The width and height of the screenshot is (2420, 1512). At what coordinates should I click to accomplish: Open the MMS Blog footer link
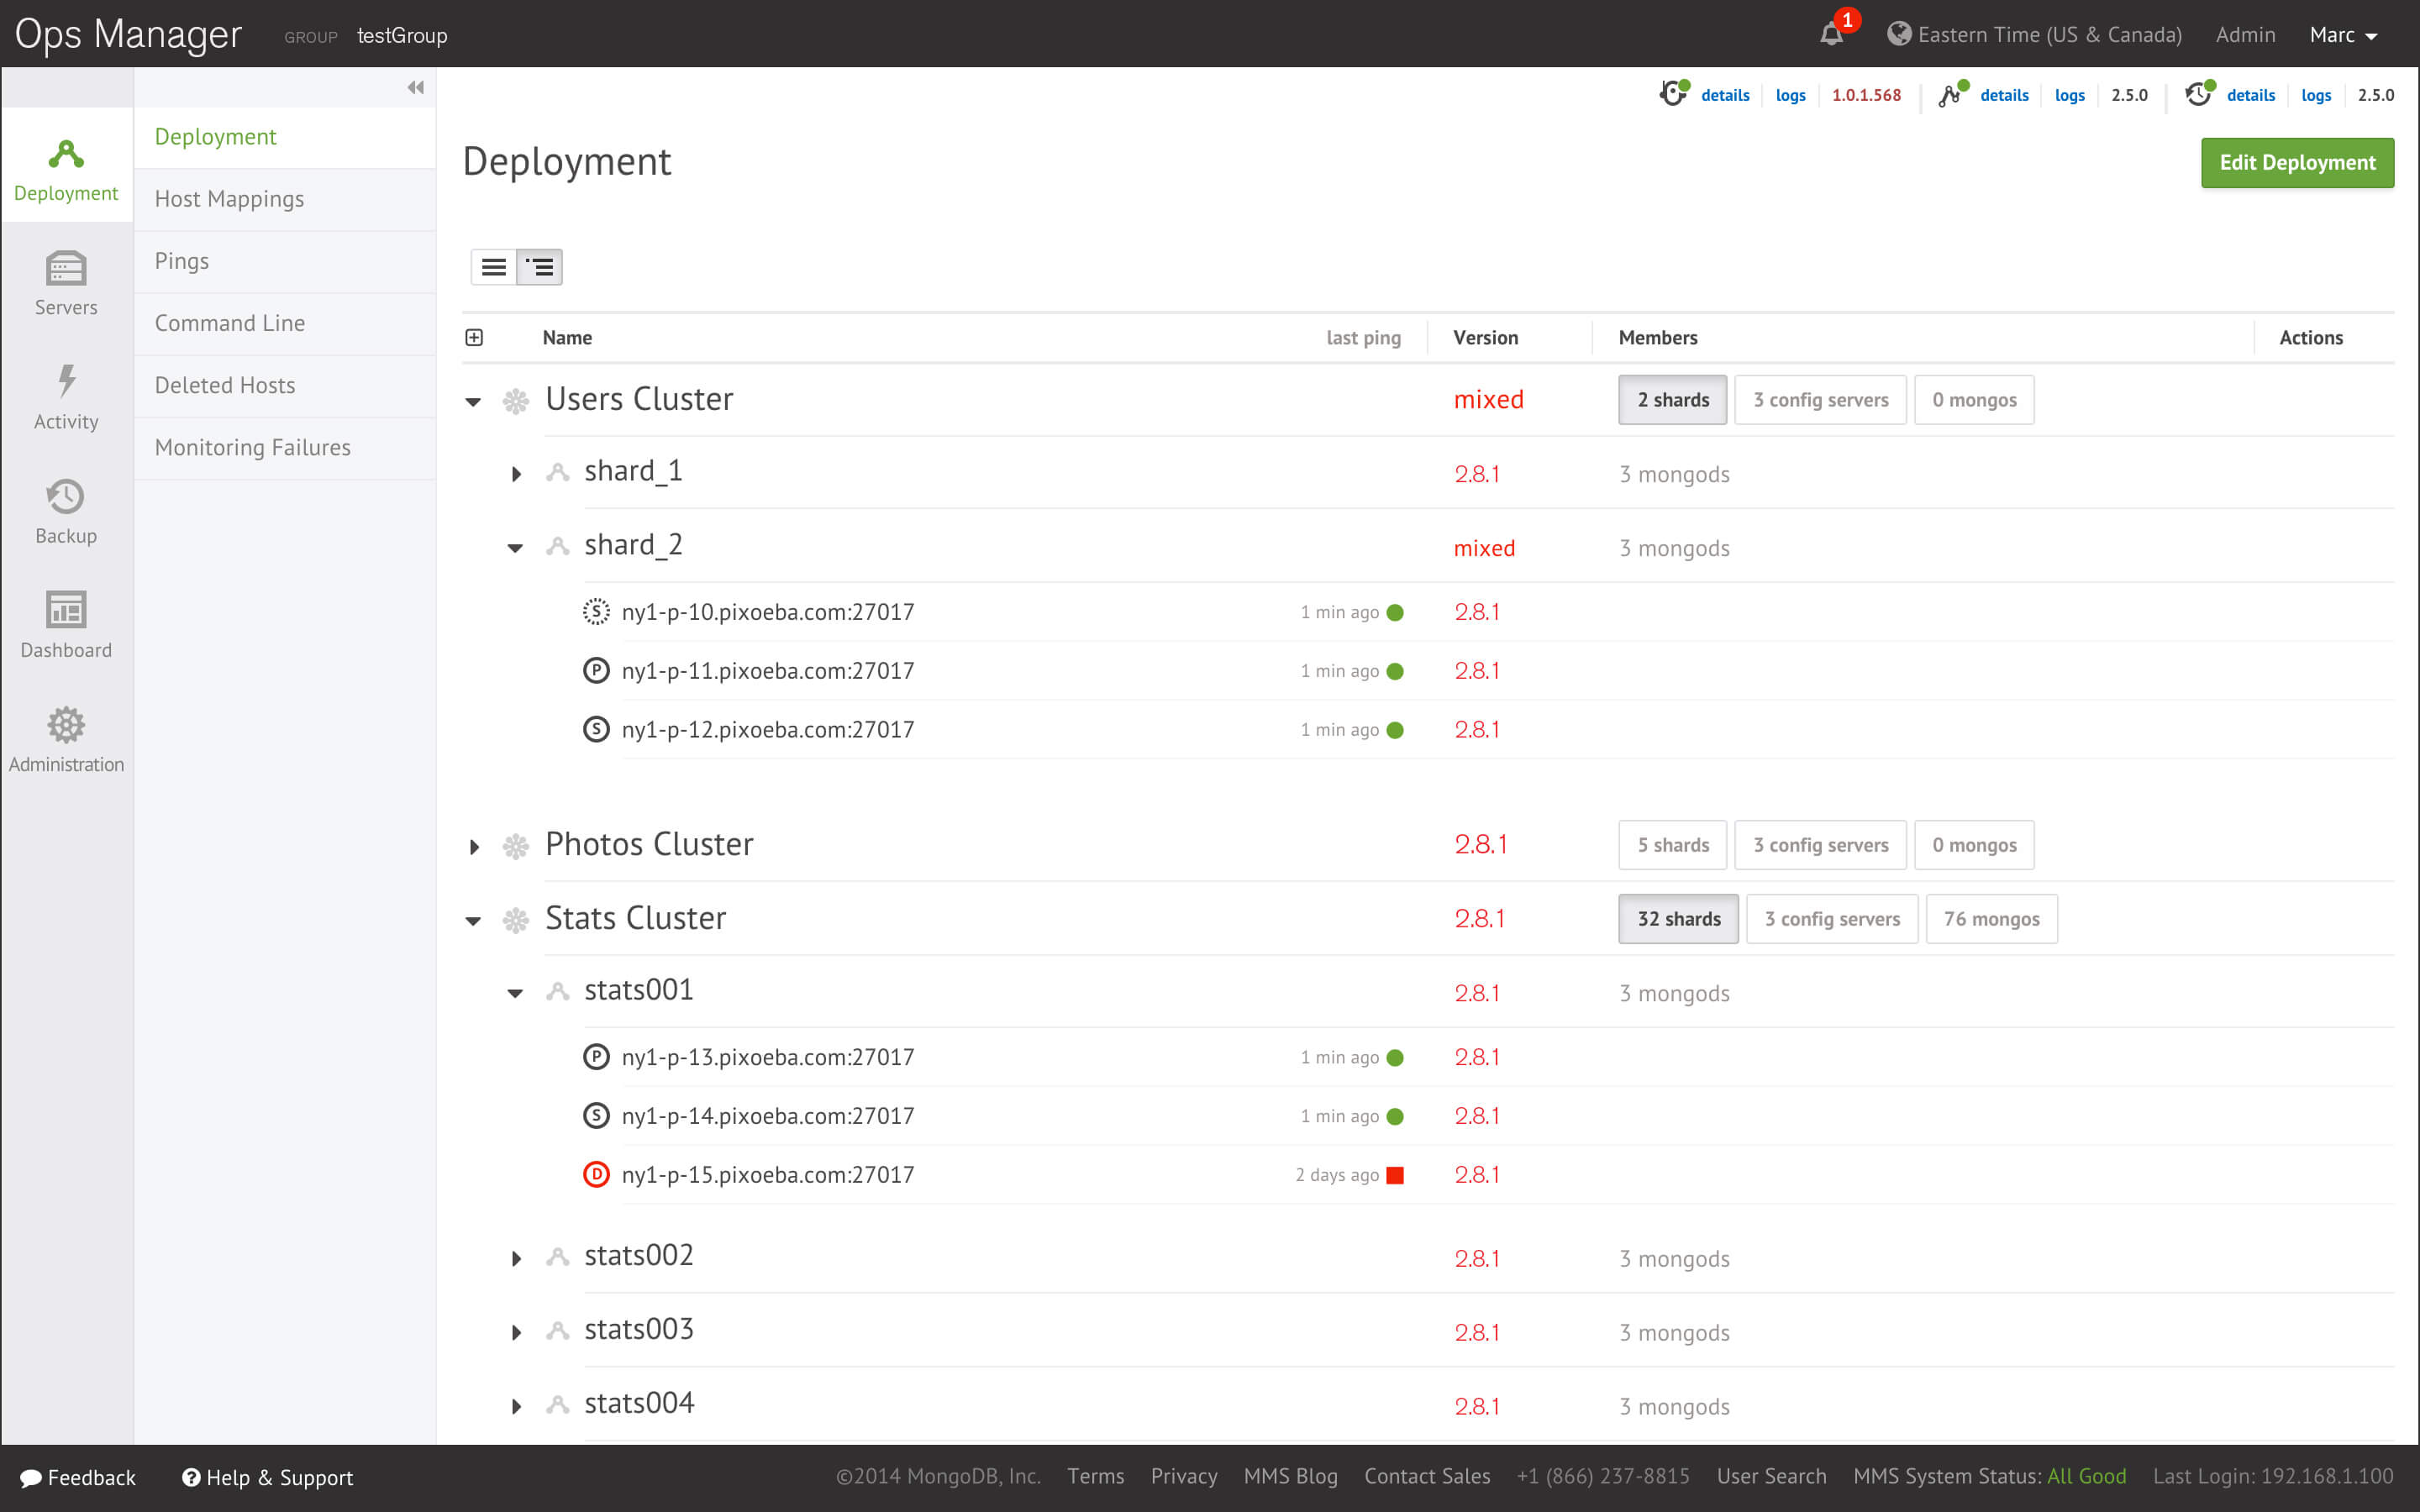(1290, 1476)
